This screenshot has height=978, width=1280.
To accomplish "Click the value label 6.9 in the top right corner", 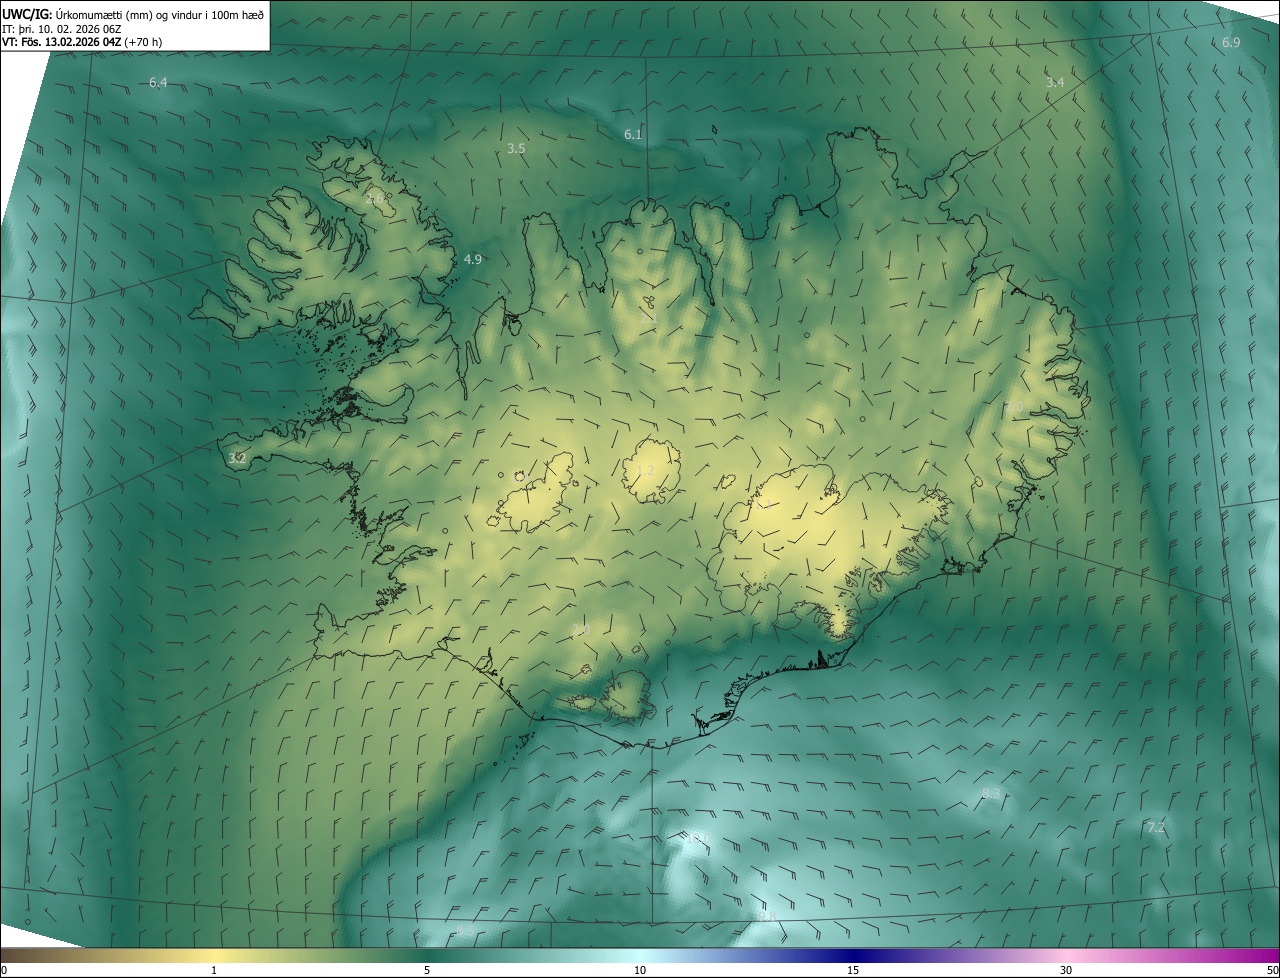I will click(1231, 42).
